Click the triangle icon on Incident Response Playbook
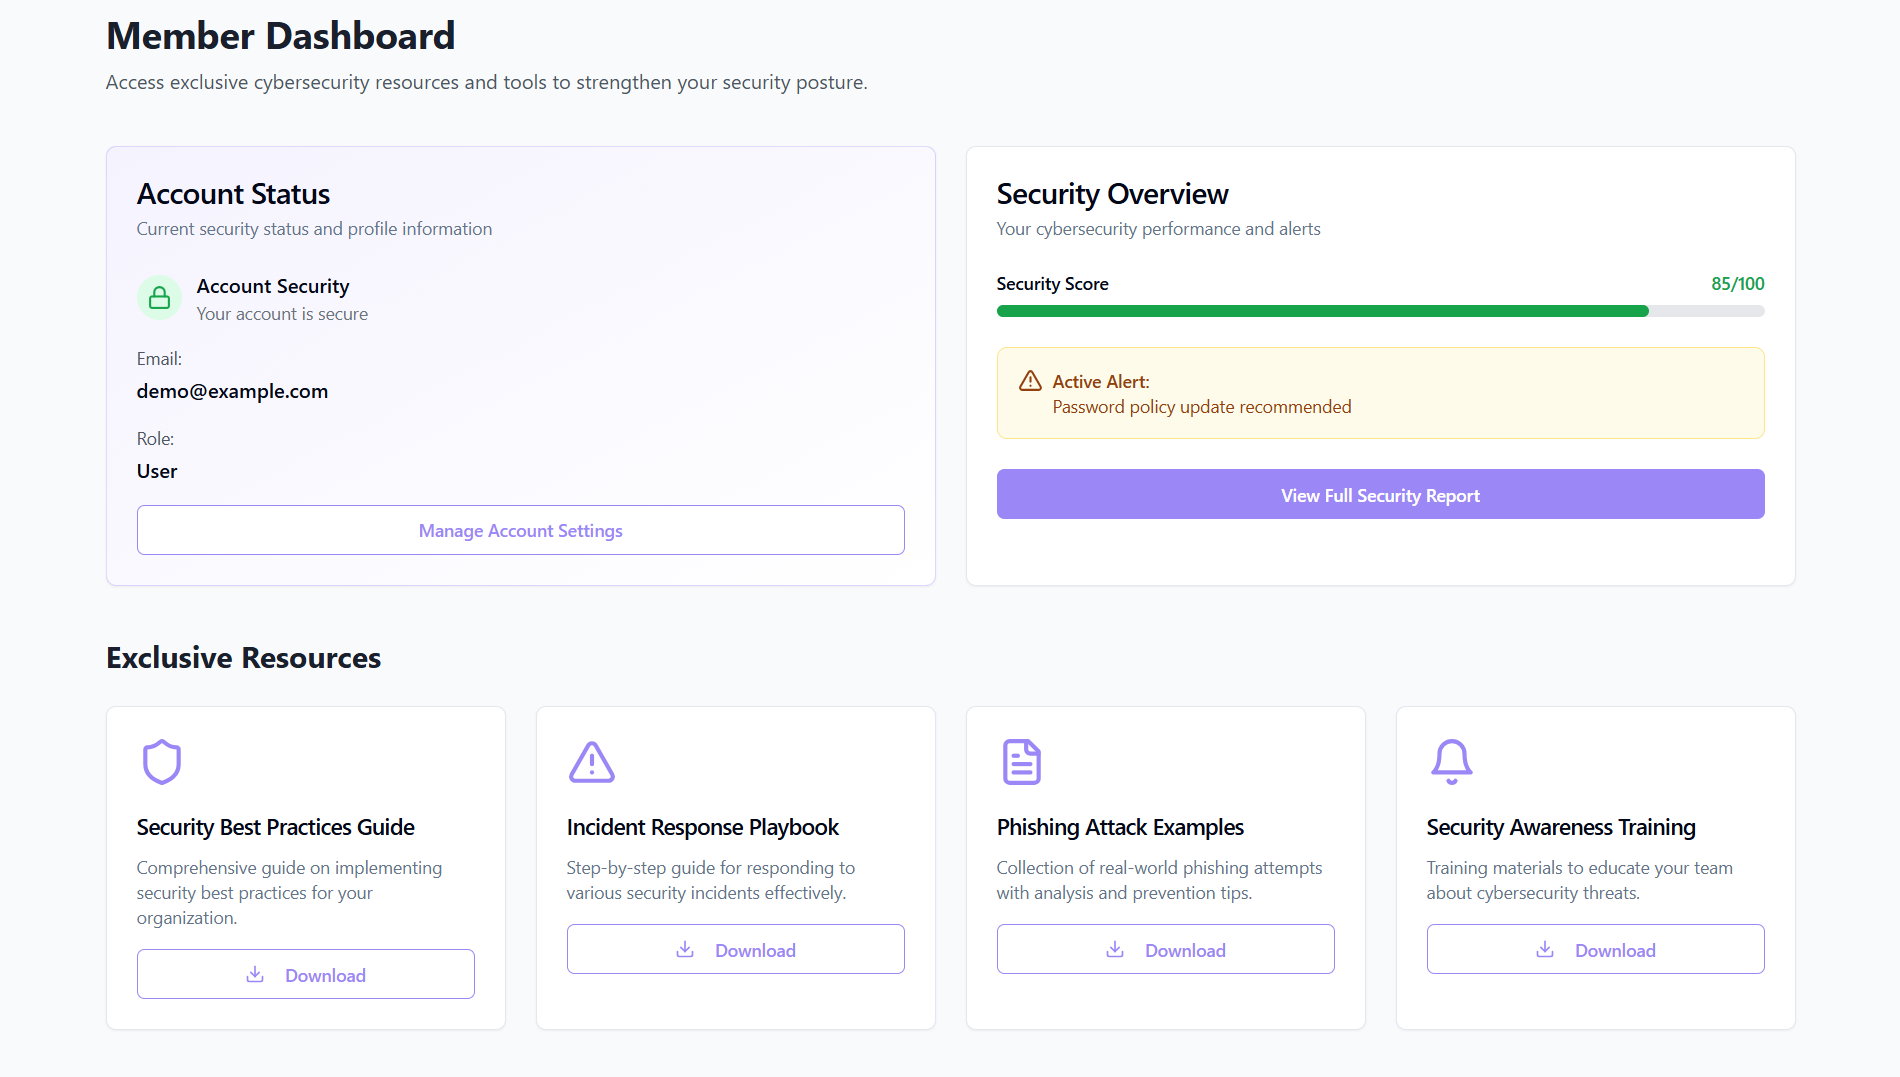This screenshot has height=1077, width=1900. click(x=592, y=762)
